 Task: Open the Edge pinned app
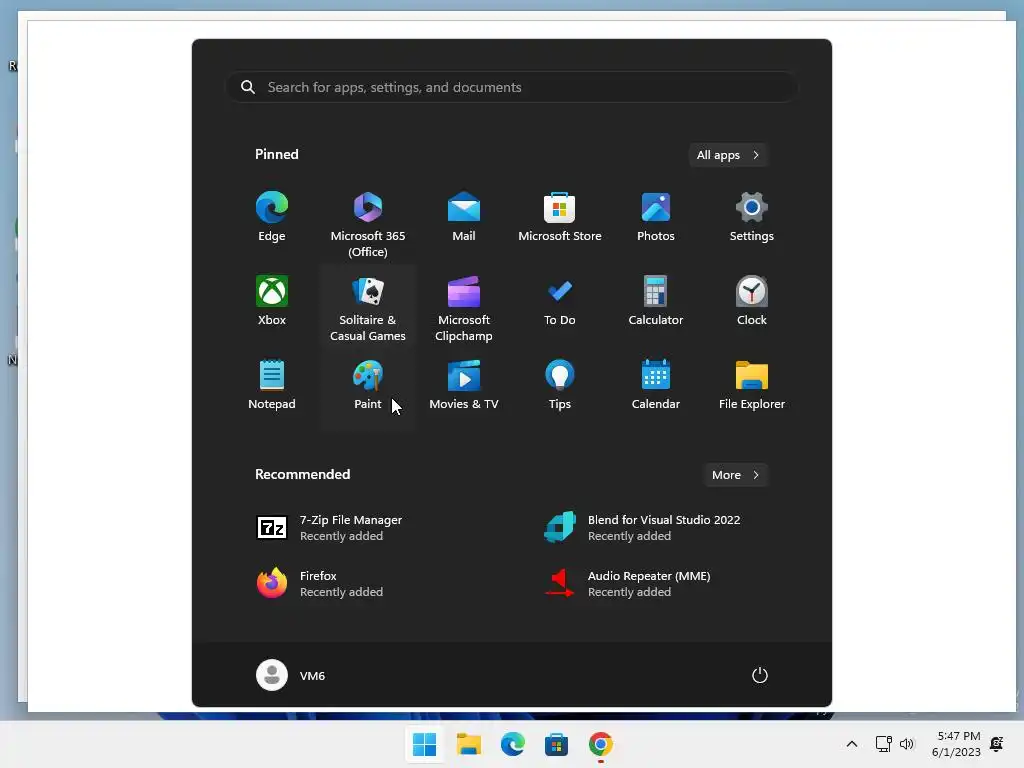272,218
